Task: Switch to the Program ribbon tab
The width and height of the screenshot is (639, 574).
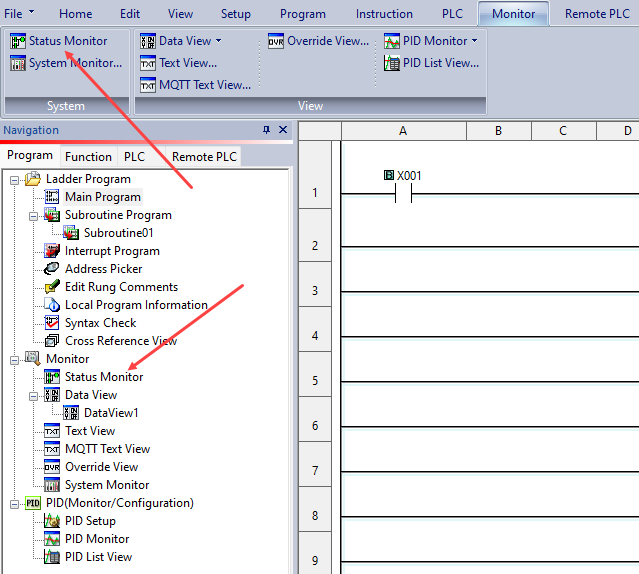Action: point(303,14)
